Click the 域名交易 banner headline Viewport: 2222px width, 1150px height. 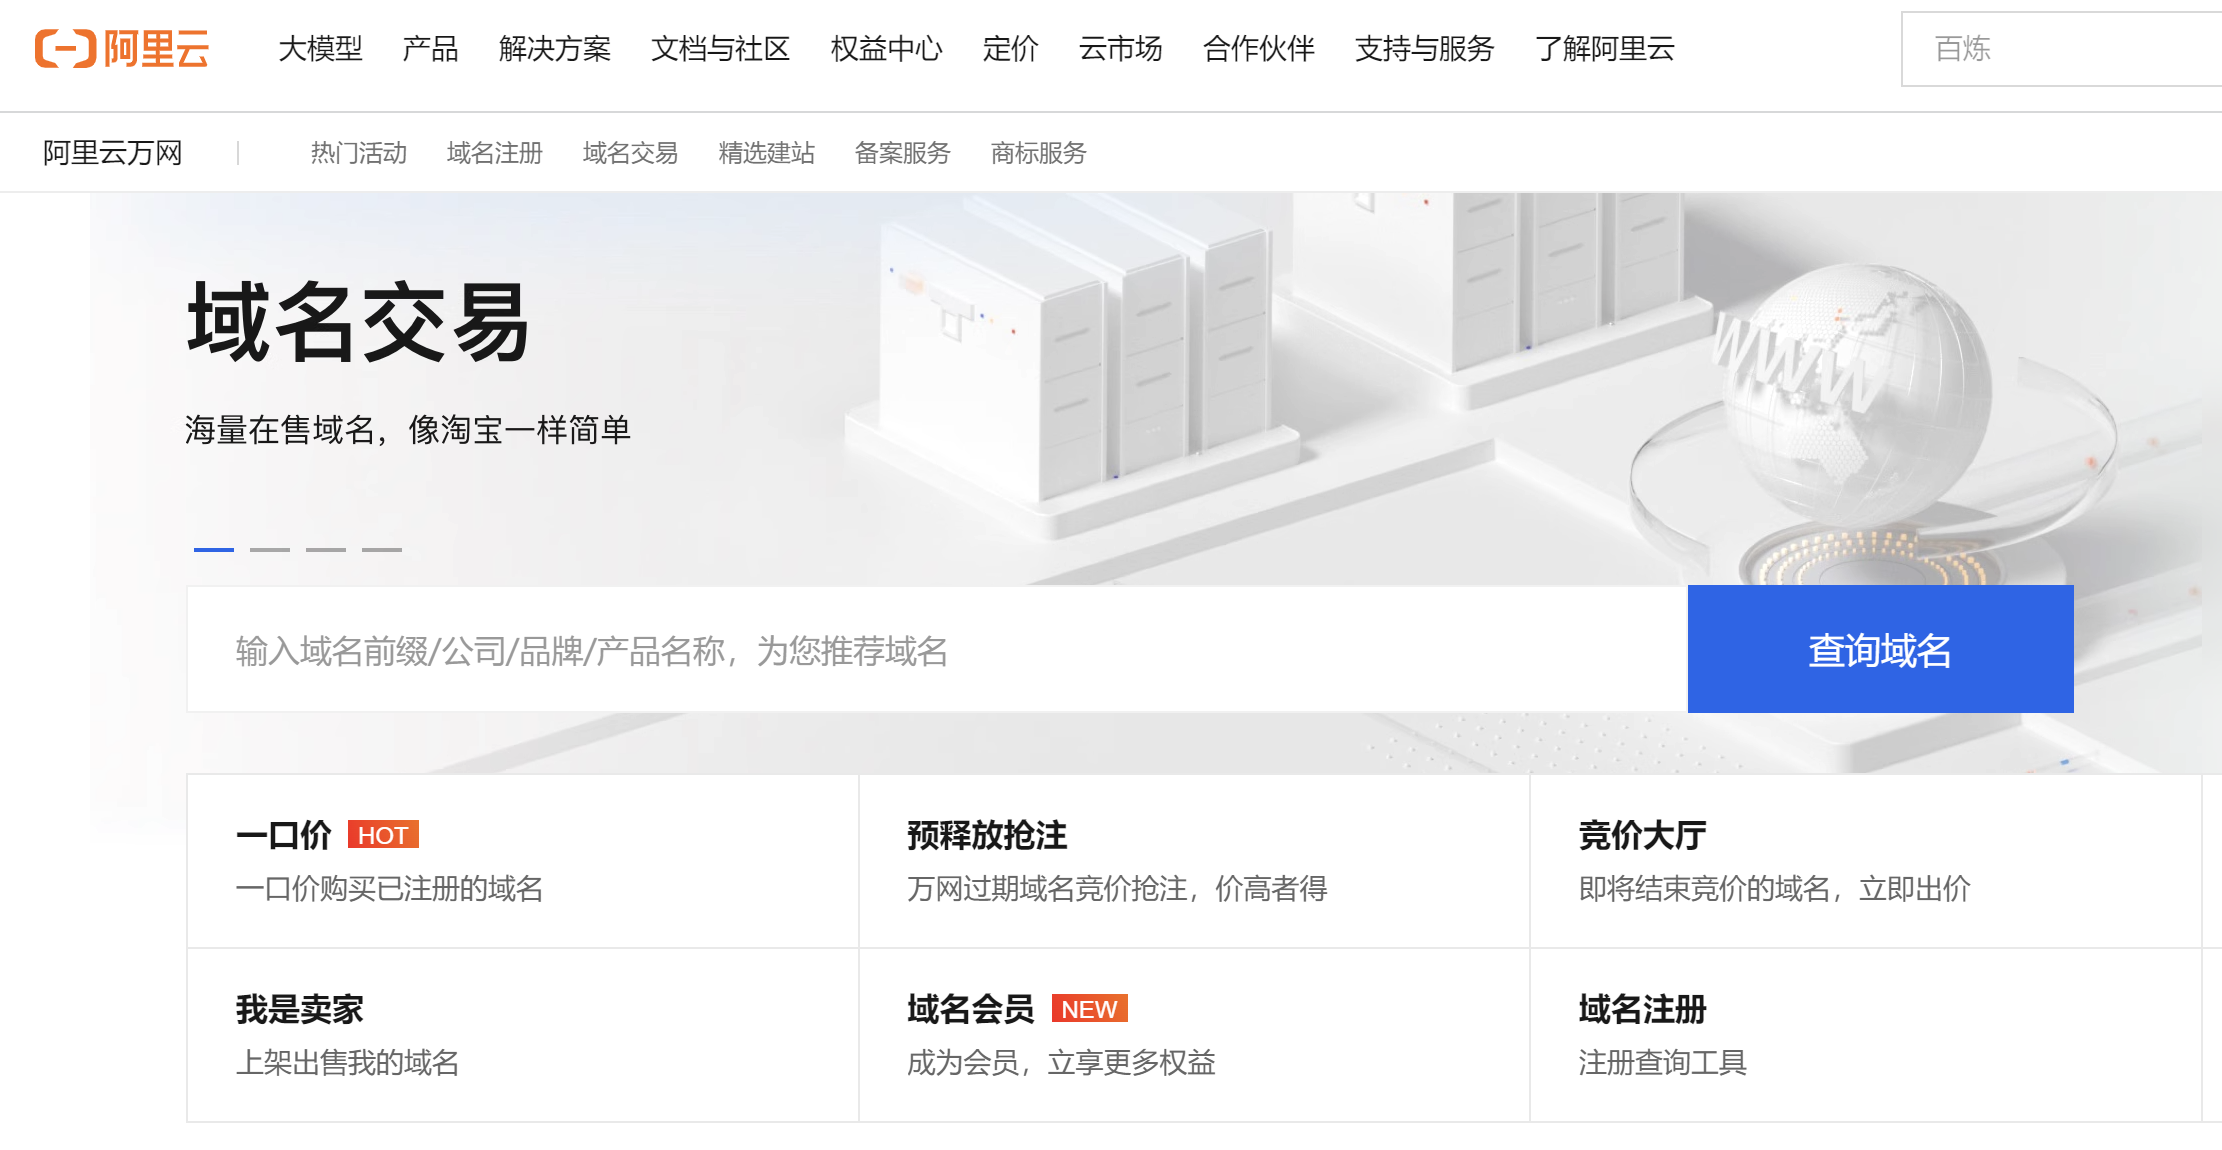pyautogui.click(x=358, y=322)
